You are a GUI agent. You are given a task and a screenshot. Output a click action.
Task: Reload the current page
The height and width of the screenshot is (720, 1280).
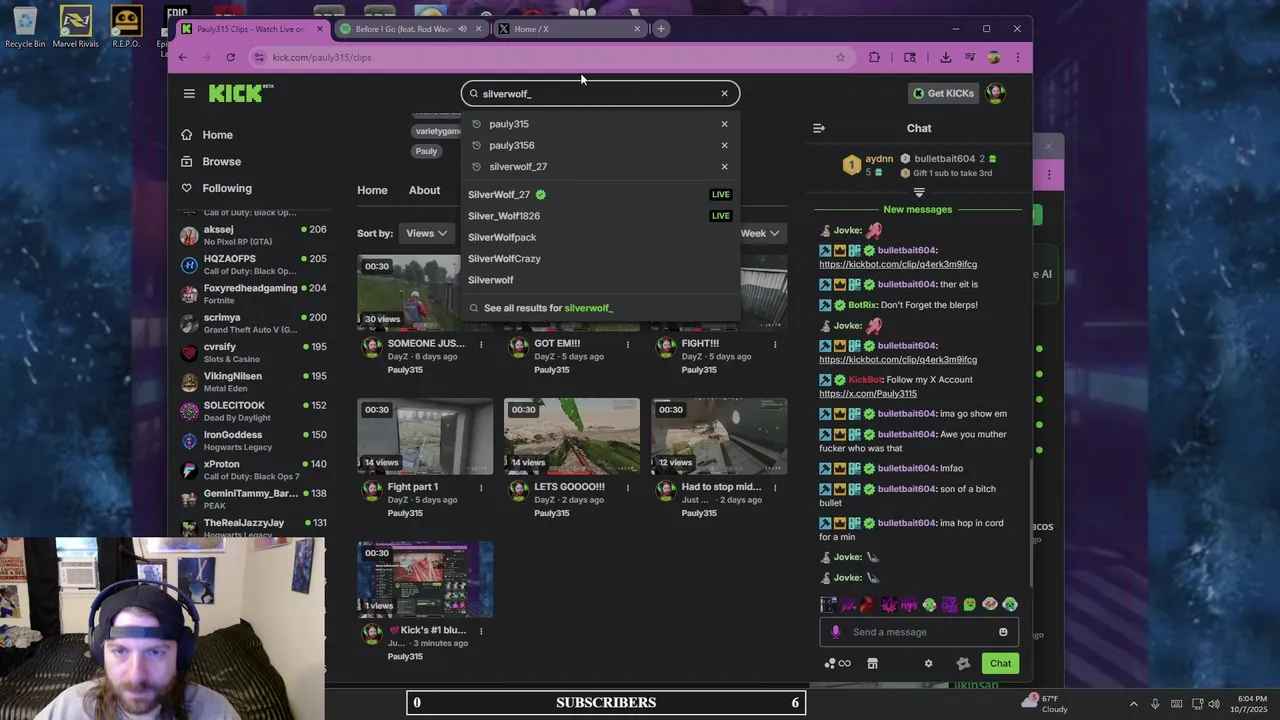(230, 57)
